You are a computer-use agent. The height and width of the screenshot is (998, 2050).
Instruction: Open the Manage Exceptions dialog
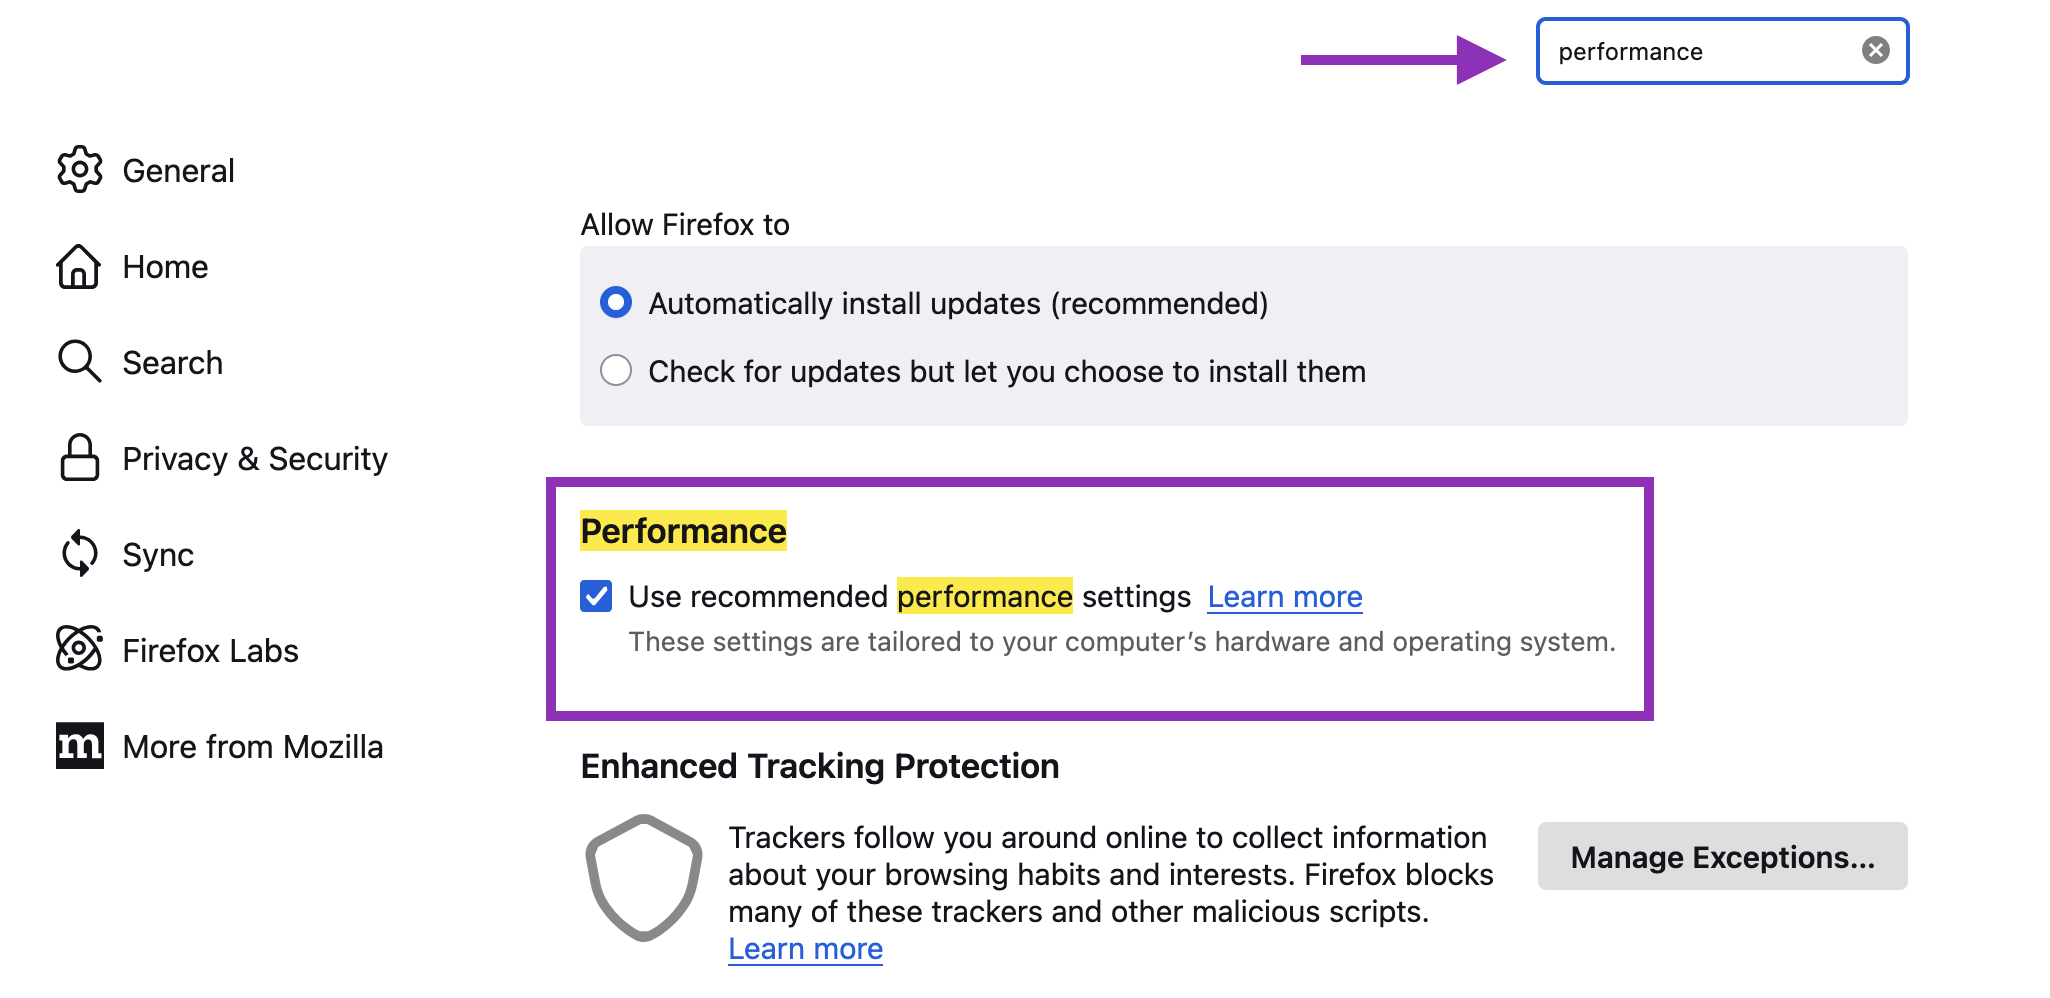(x=1722, y=856)
